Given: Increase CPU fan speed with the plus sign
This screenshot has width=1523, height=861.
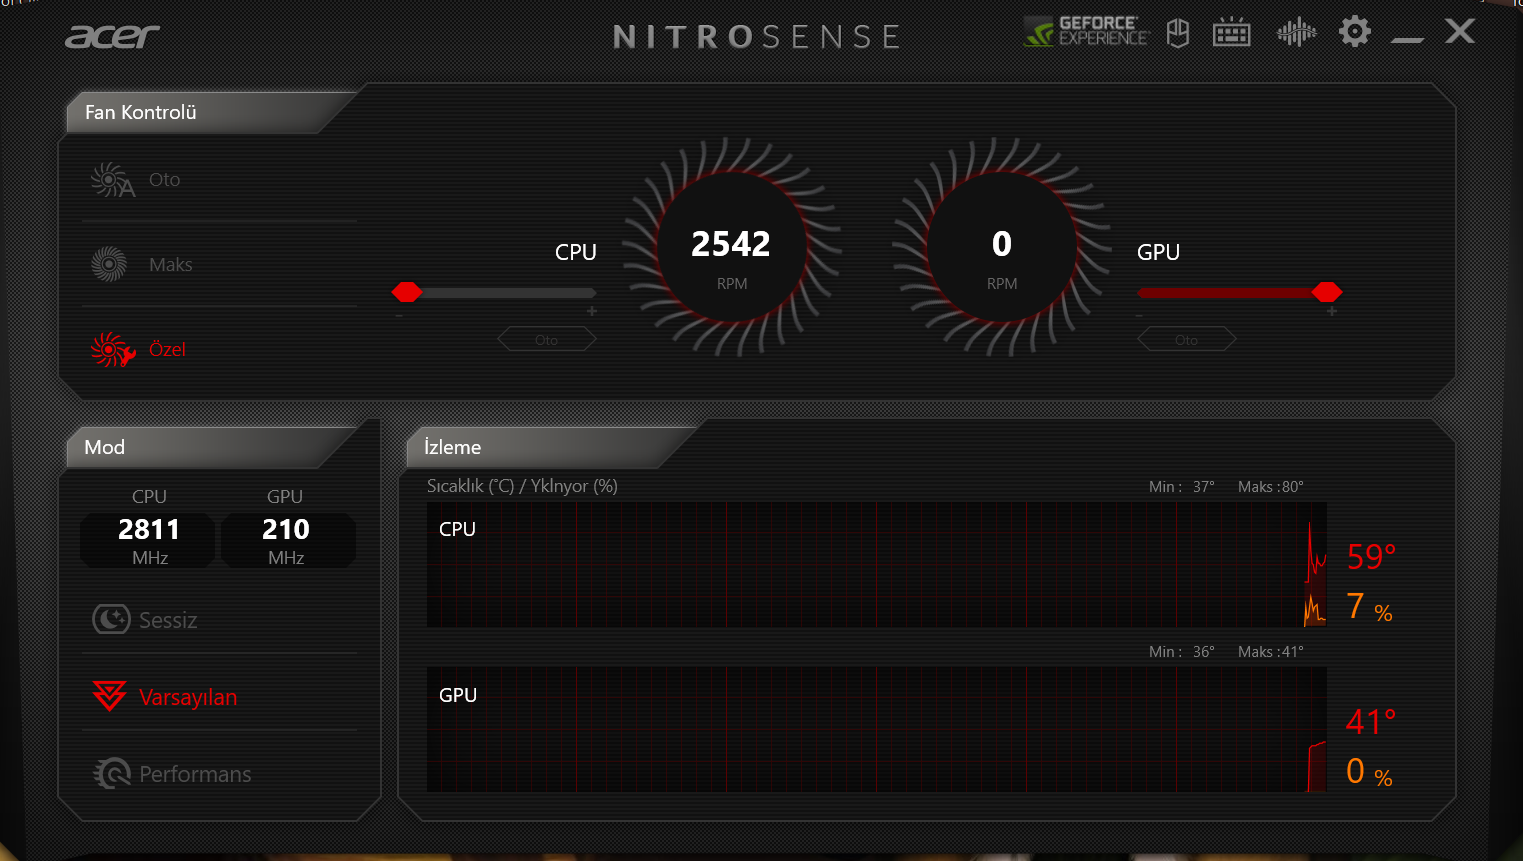Looking at the screenshot, I should 592,312.
